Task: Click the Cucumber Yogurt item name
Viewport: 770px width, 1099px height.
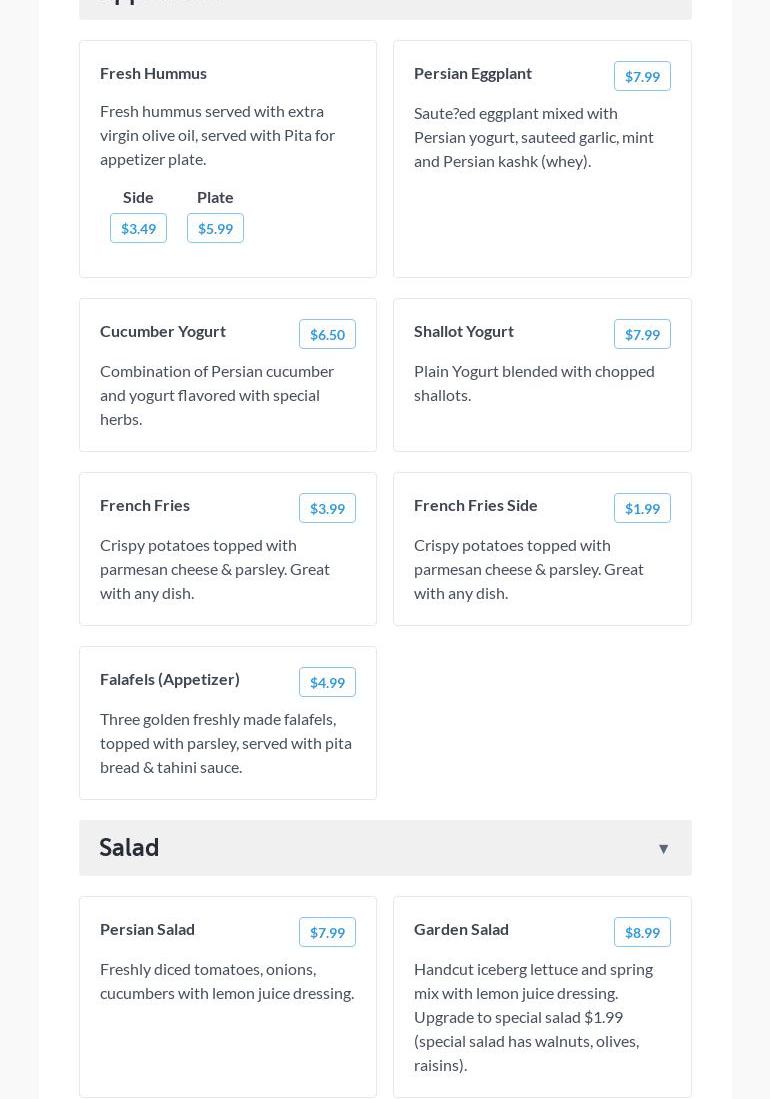Action: click(163, 331)
